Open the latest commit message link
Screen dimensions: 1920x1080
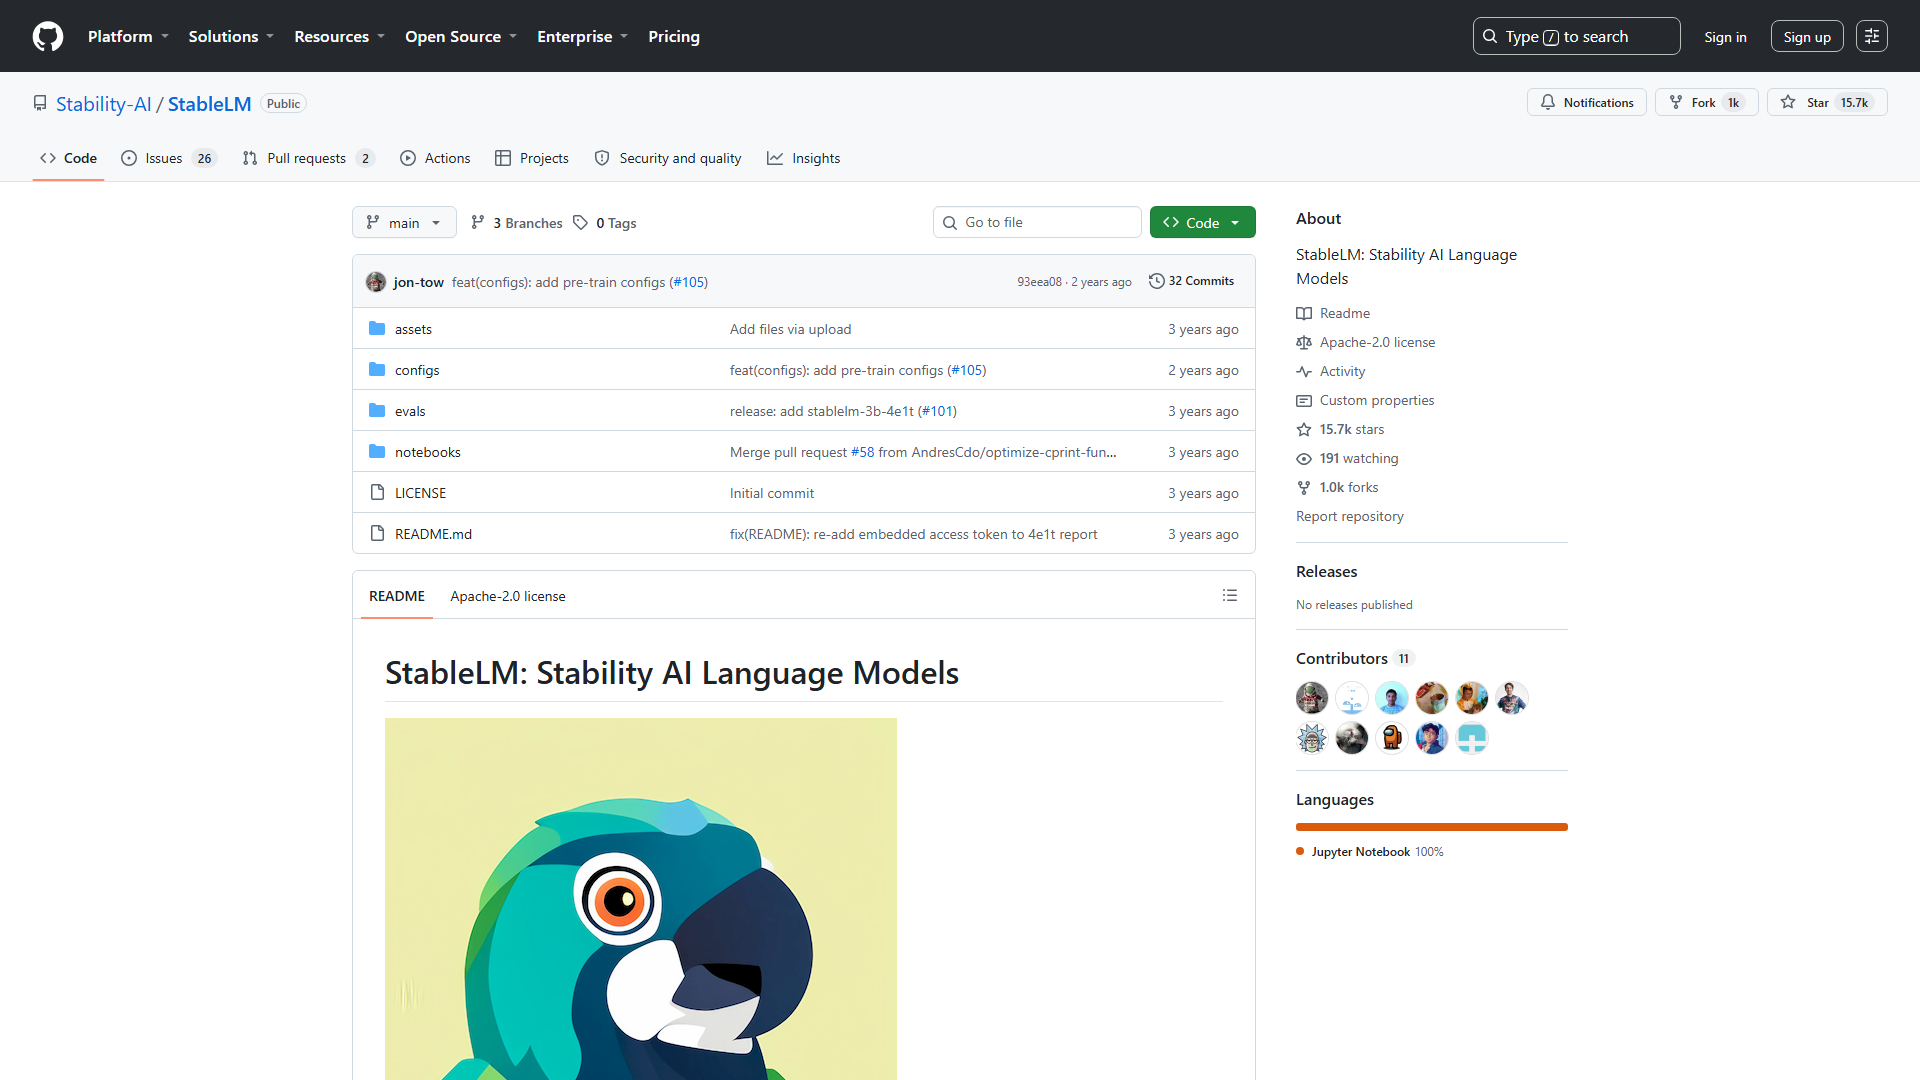click(558, 282)
